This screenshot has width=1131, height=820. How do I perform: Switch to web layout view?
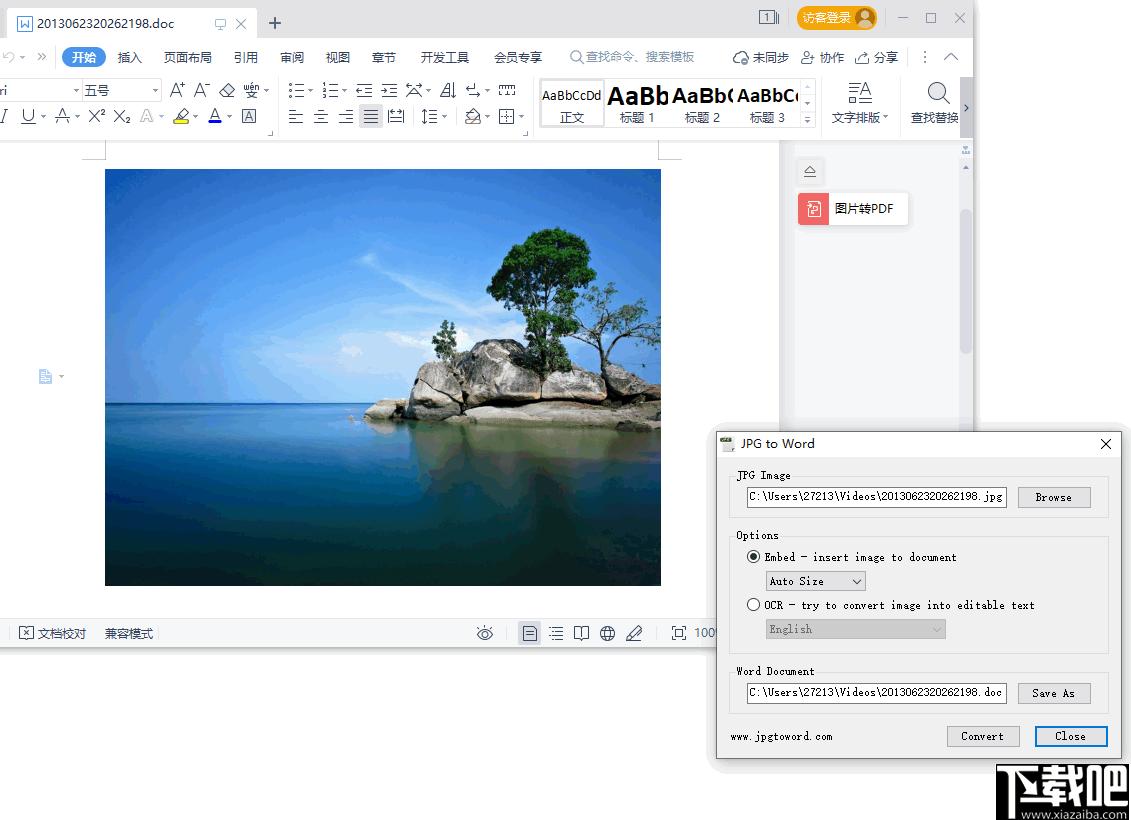pyautogui.click(x=607, y=633)
